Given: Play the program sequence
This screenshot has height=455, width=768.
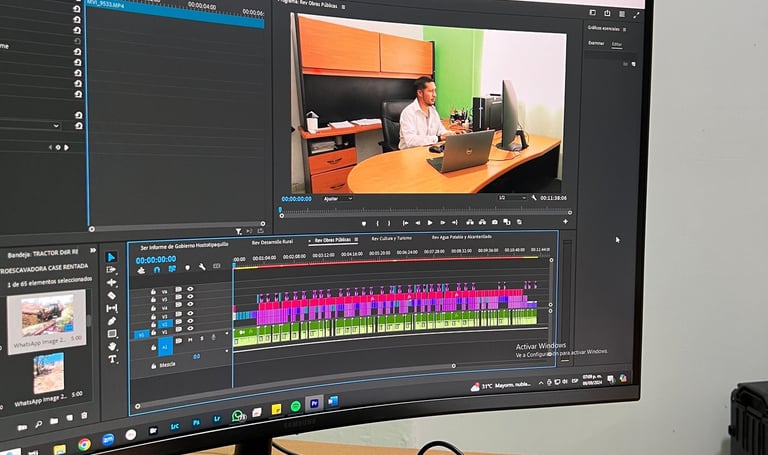Looking at the screenshot, I should click(x=430, y=223).
